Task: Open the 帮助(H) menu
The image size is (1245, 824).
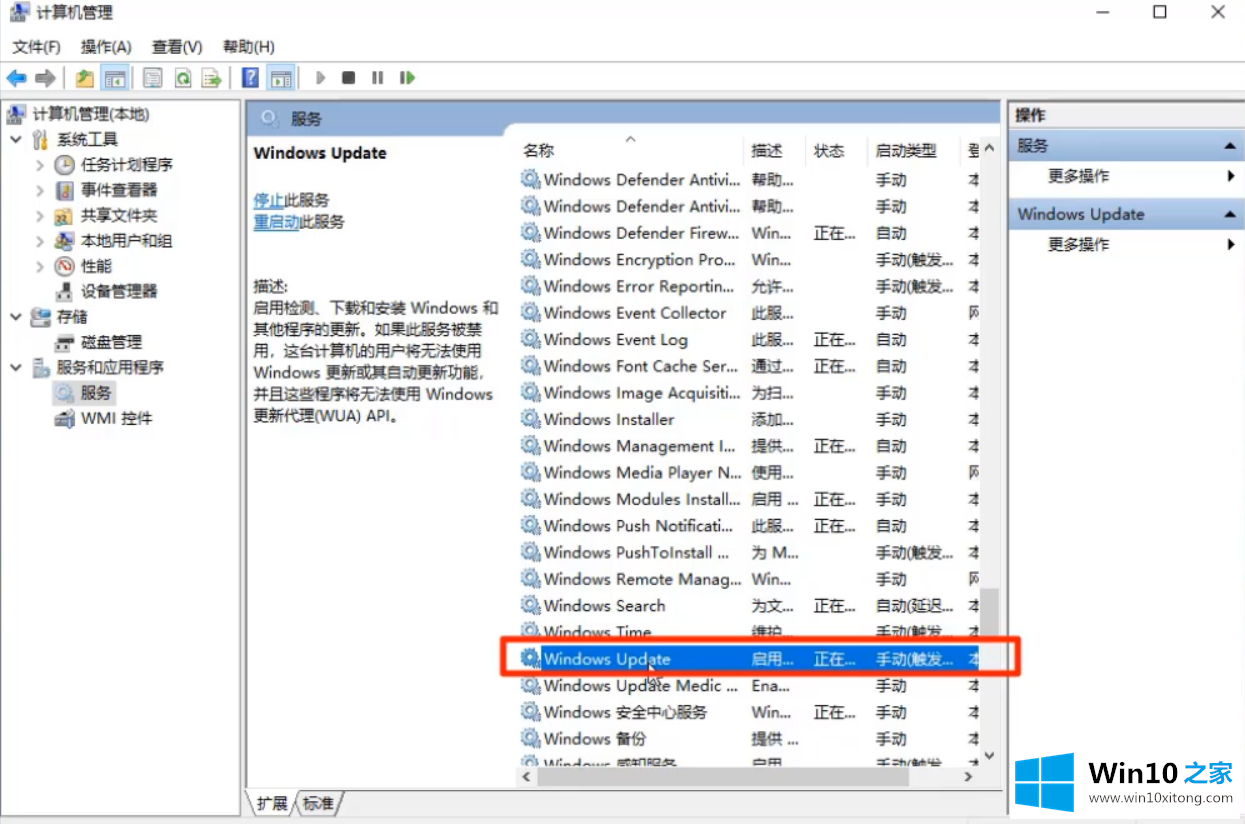Action: 249,47
